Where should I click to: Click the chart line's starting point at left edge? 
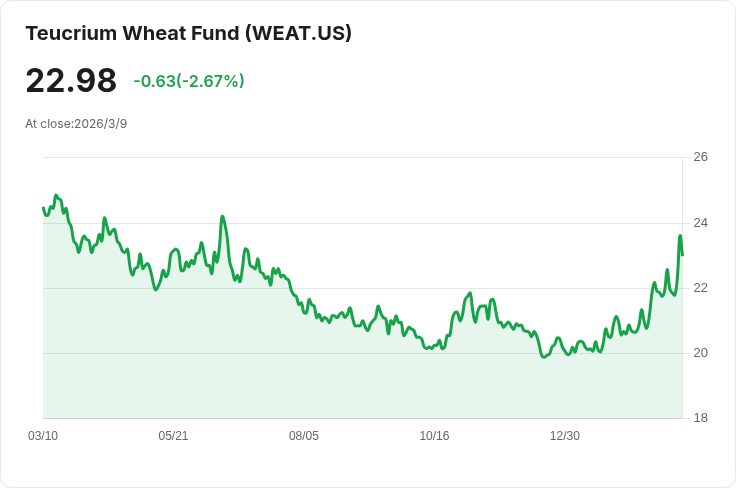(x=43, y=207)
